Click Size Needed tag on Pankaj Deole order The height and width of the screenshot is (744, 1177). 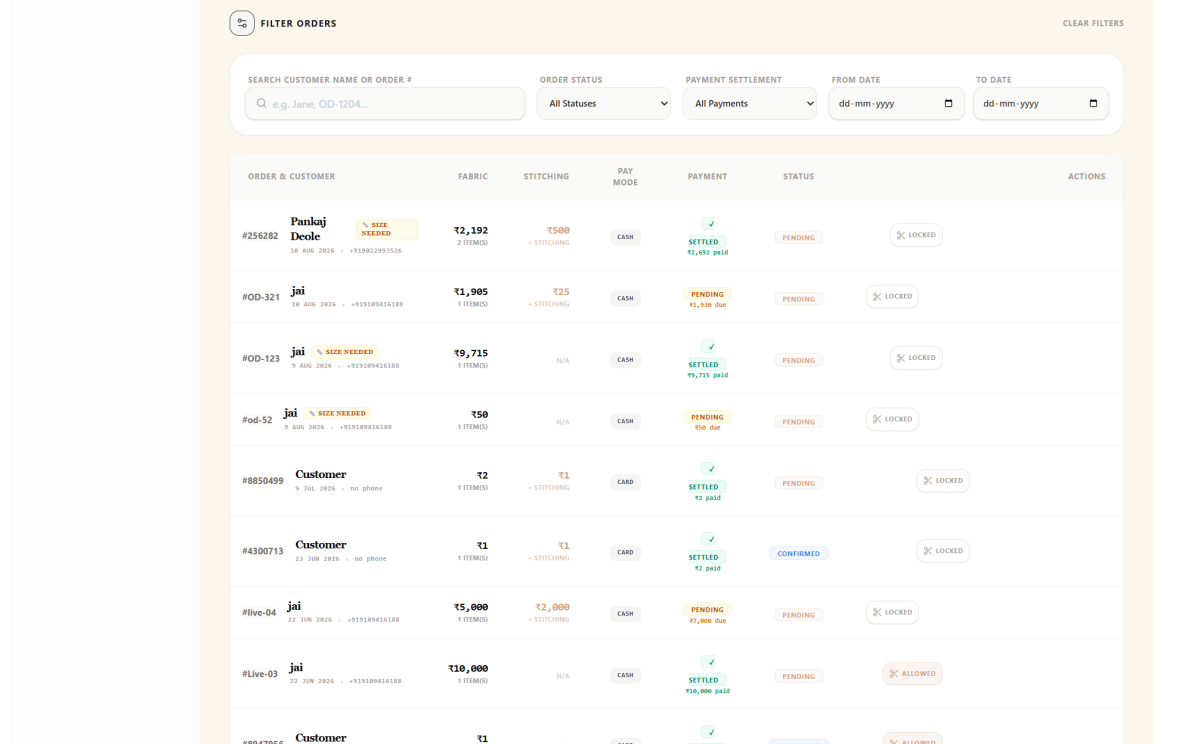[x=386, y=229]
